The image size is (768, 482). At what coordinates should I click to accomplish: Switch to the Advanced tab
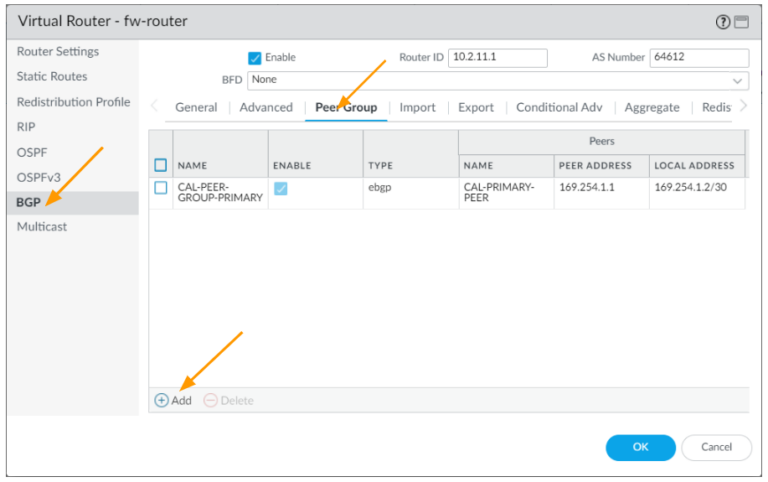pyautogui.click(x=266, y=107)
